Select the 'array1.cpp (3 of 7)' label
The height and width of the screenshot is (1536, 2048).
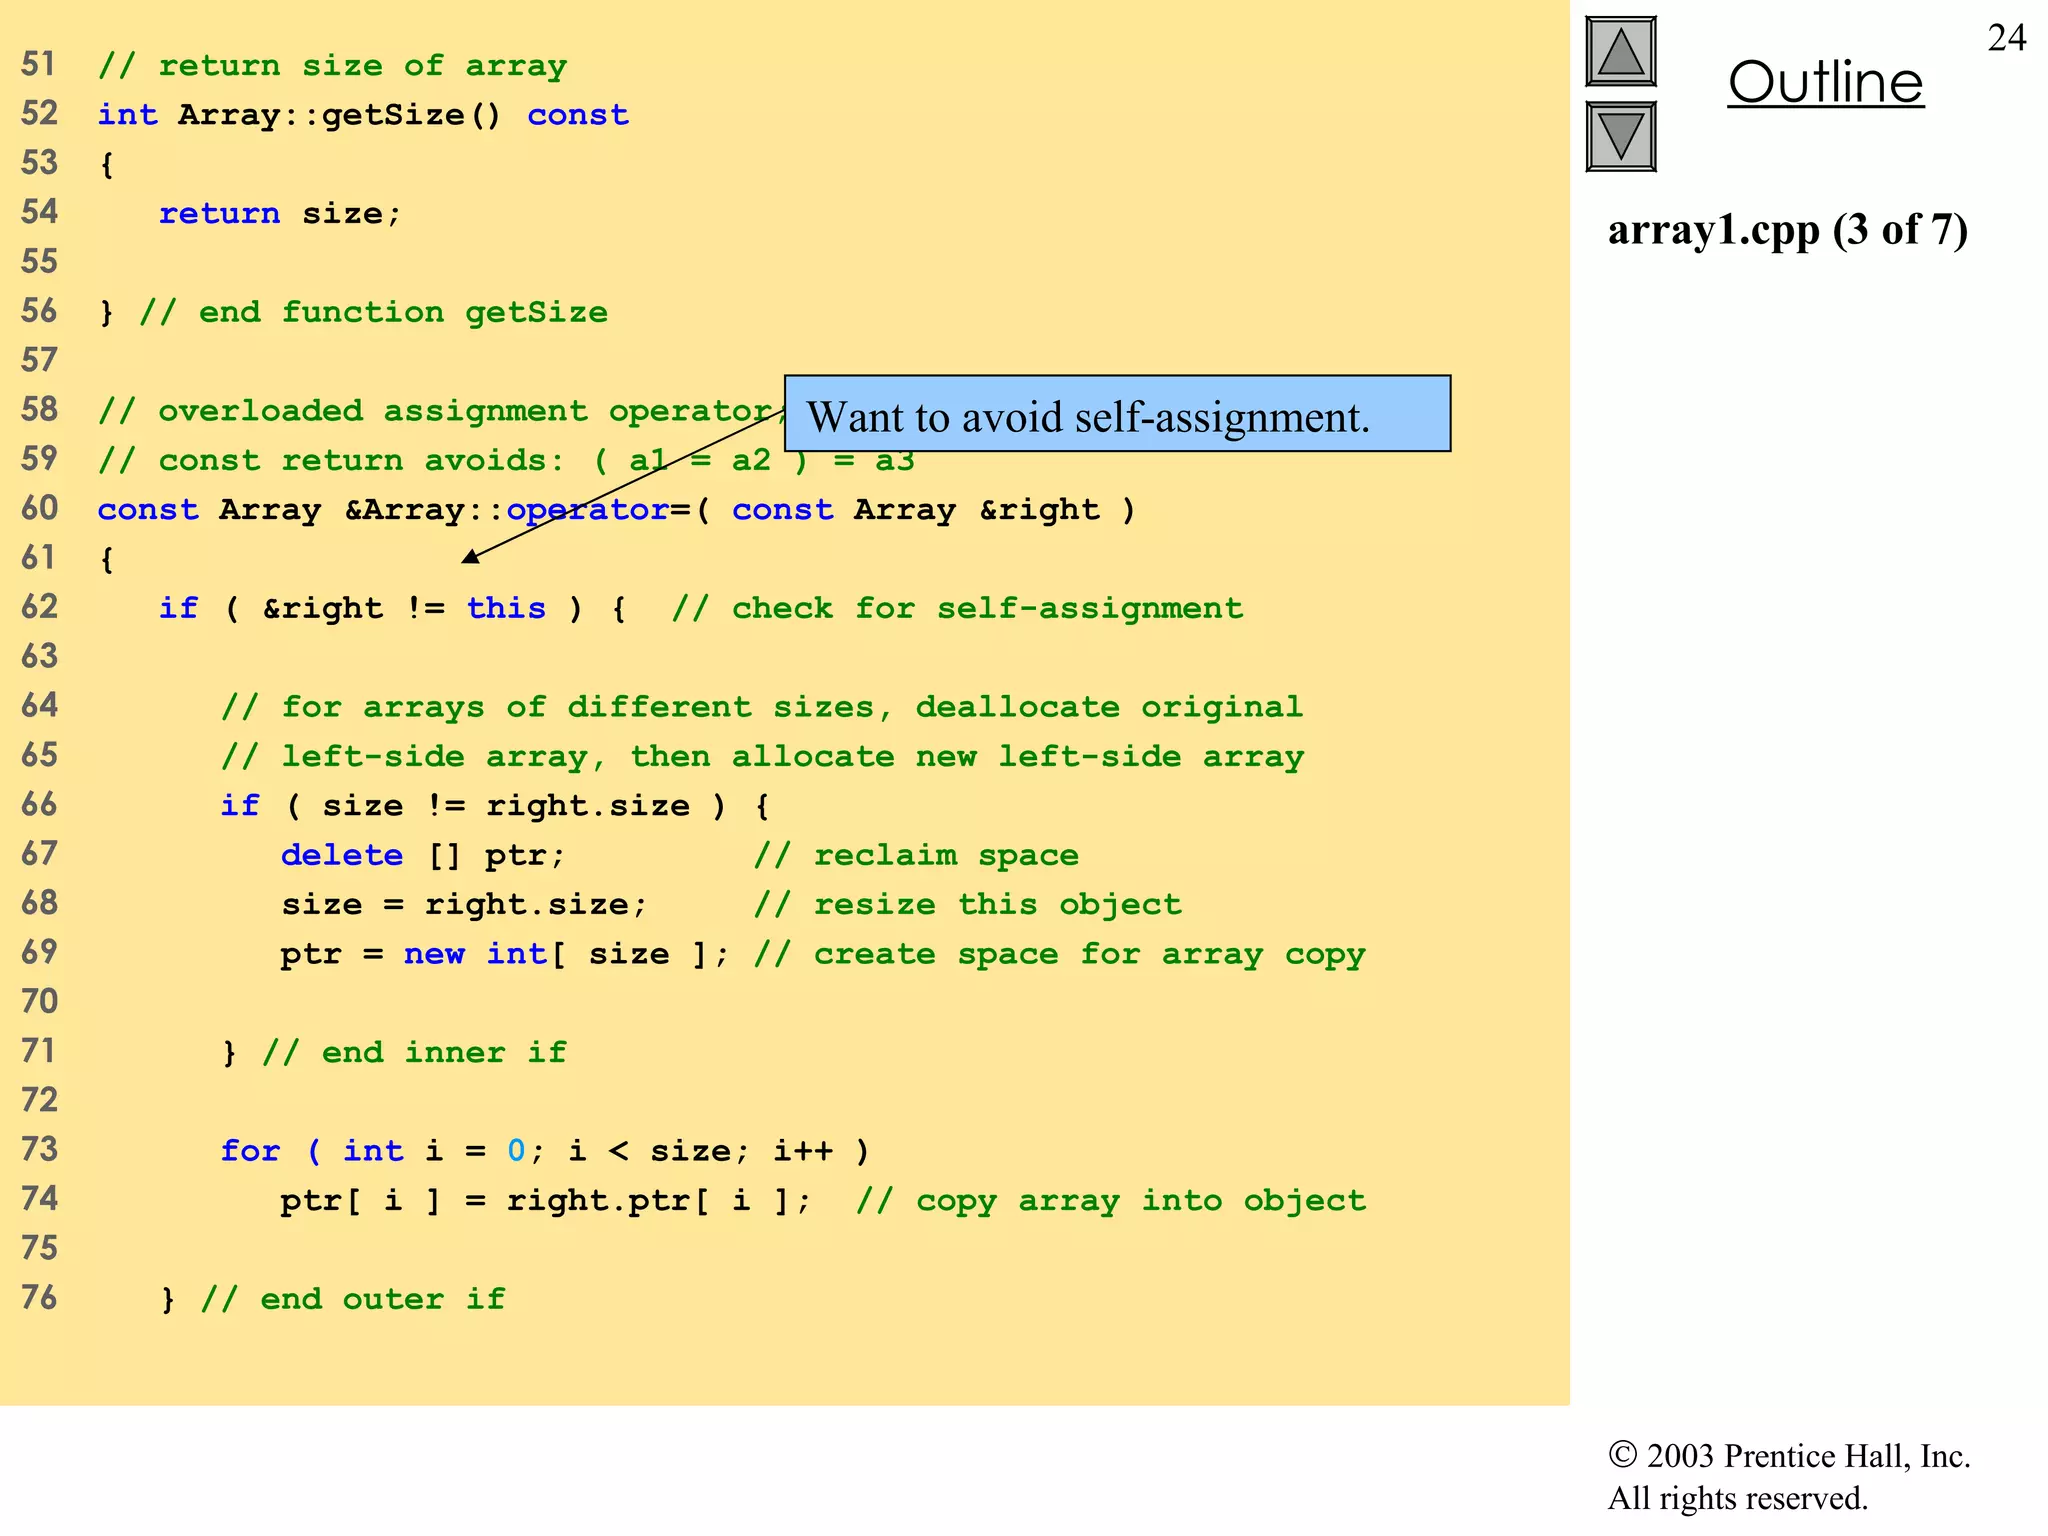click(x=1787, y=230)
